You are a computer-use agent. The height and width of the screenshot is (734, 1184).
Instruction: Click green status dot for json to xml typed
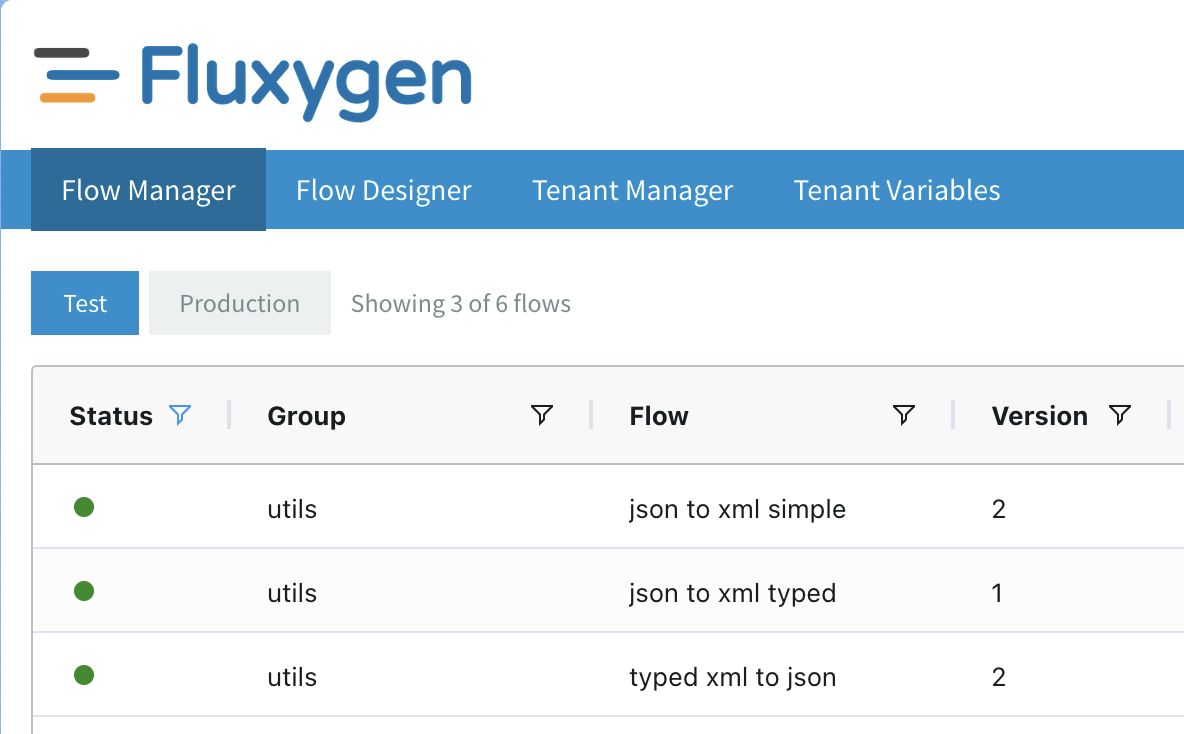84,592
